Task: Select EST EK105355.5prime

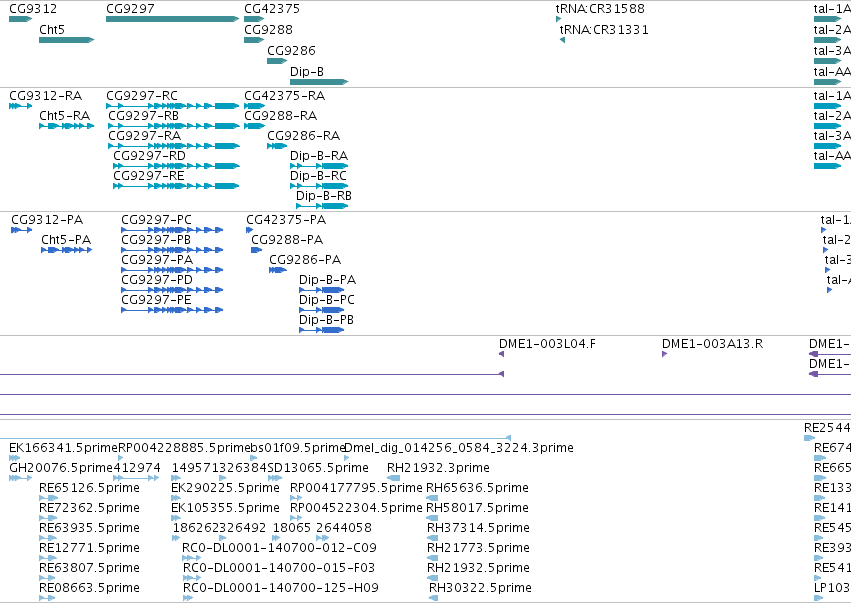Action: pyautogui.click(x=225, y=508)
